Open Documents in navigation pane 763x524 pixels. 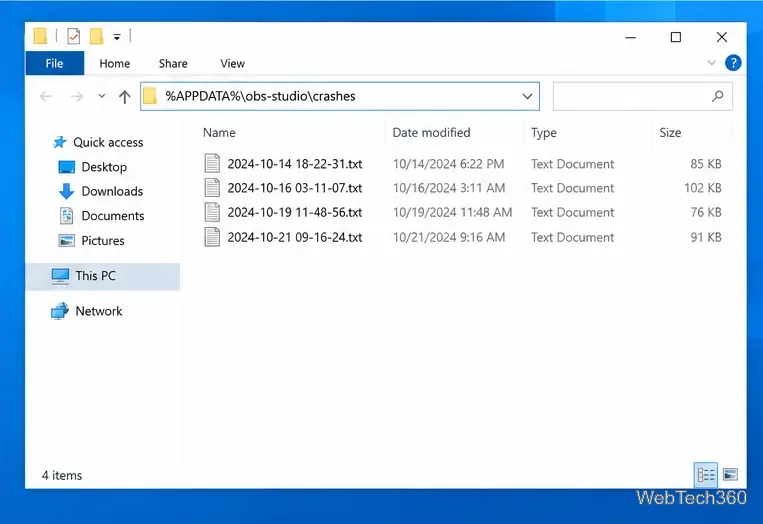pos(112,216)
